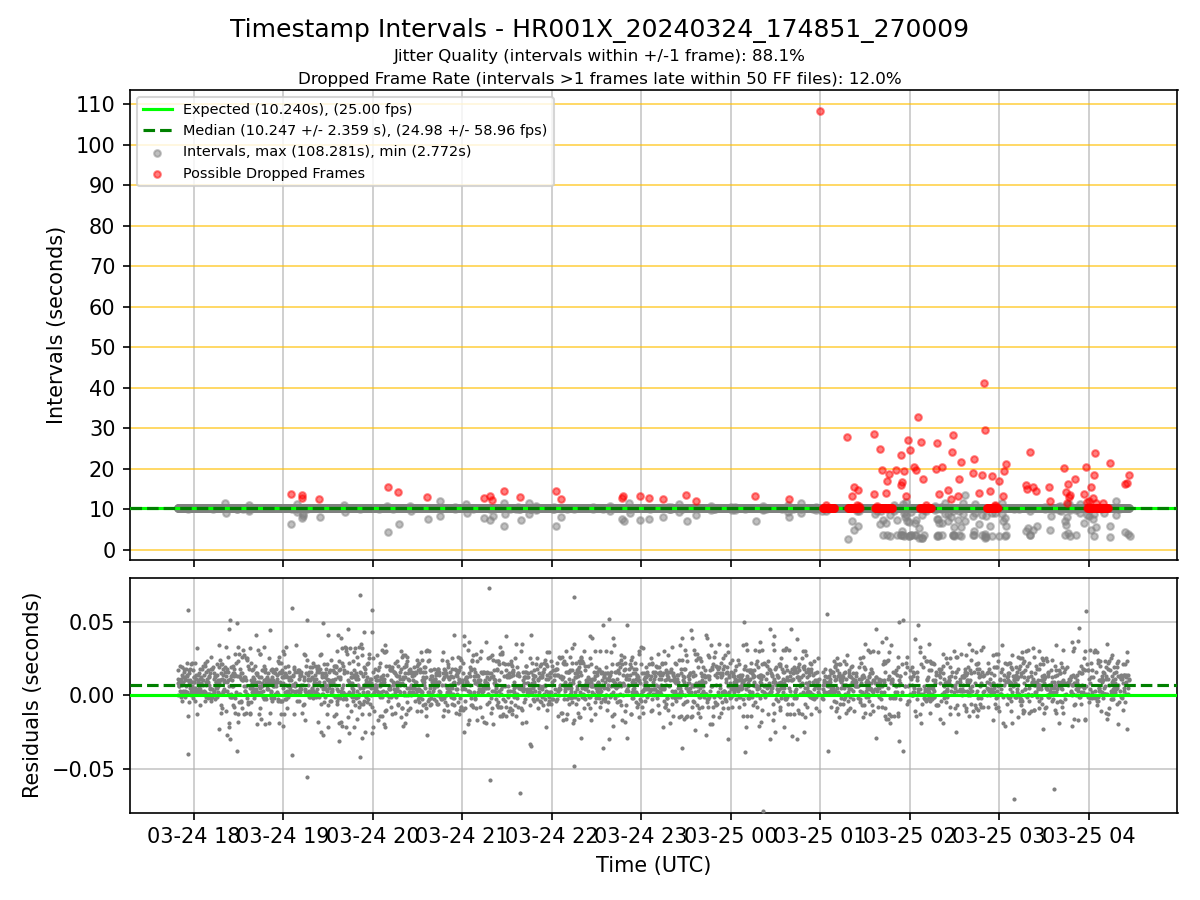The height and width of the screenshot is (900, 1200).
Task: Click the x-axis tick label '03-24 21'
Action: [462, 835]
